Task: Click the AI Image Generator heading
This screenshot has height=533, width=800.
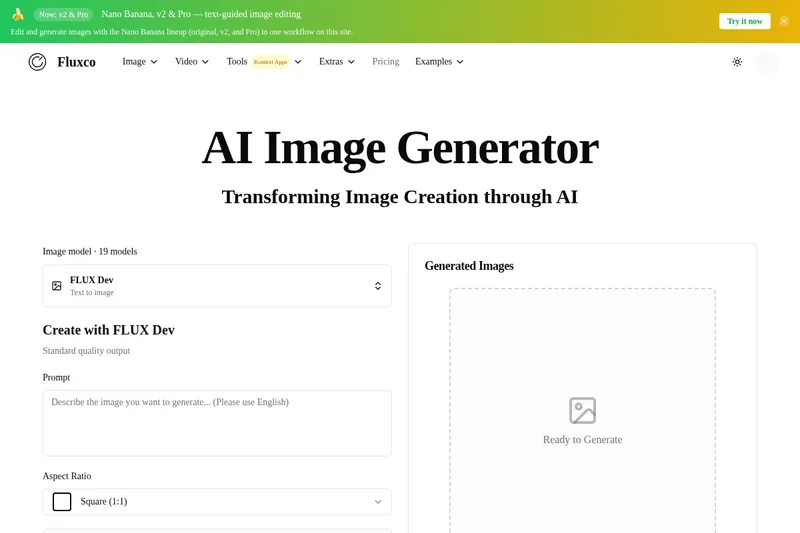Action: tap(400, 148)
